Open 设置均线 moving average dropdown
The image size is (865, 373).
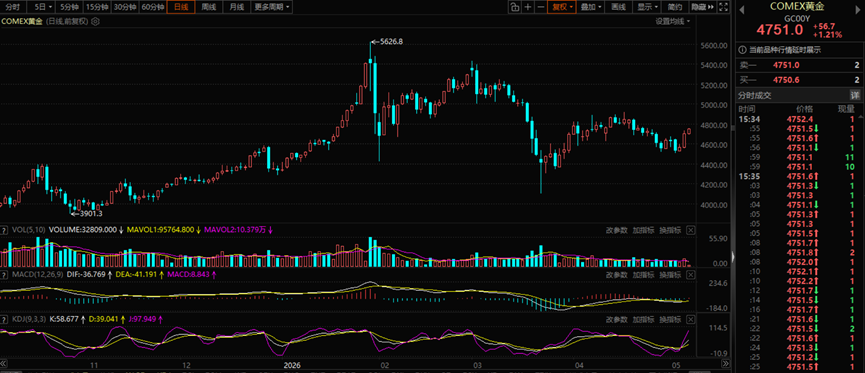pos(672,22)
